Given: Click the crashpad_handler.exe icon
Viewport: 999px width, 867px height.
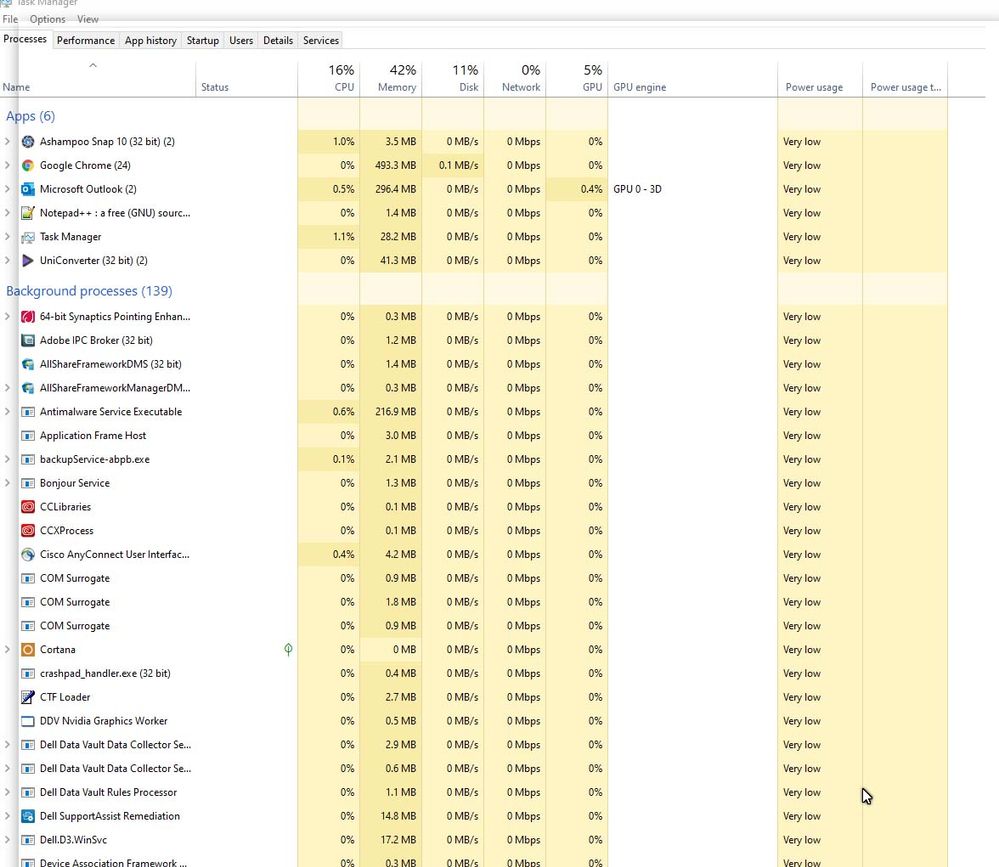Looking at the screenshot, I should coord(27,673).
